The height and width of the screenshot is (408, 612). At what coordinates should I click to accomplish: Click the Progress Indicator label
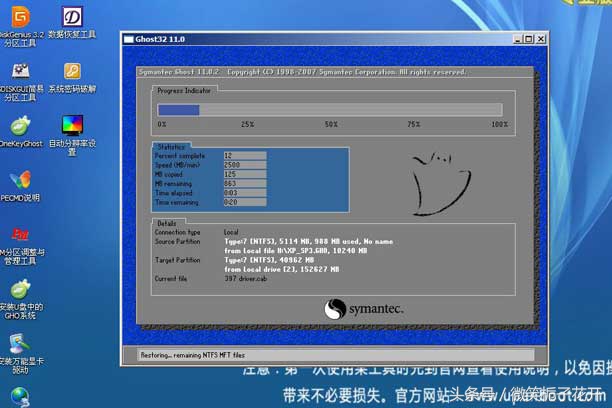(184, 91)
